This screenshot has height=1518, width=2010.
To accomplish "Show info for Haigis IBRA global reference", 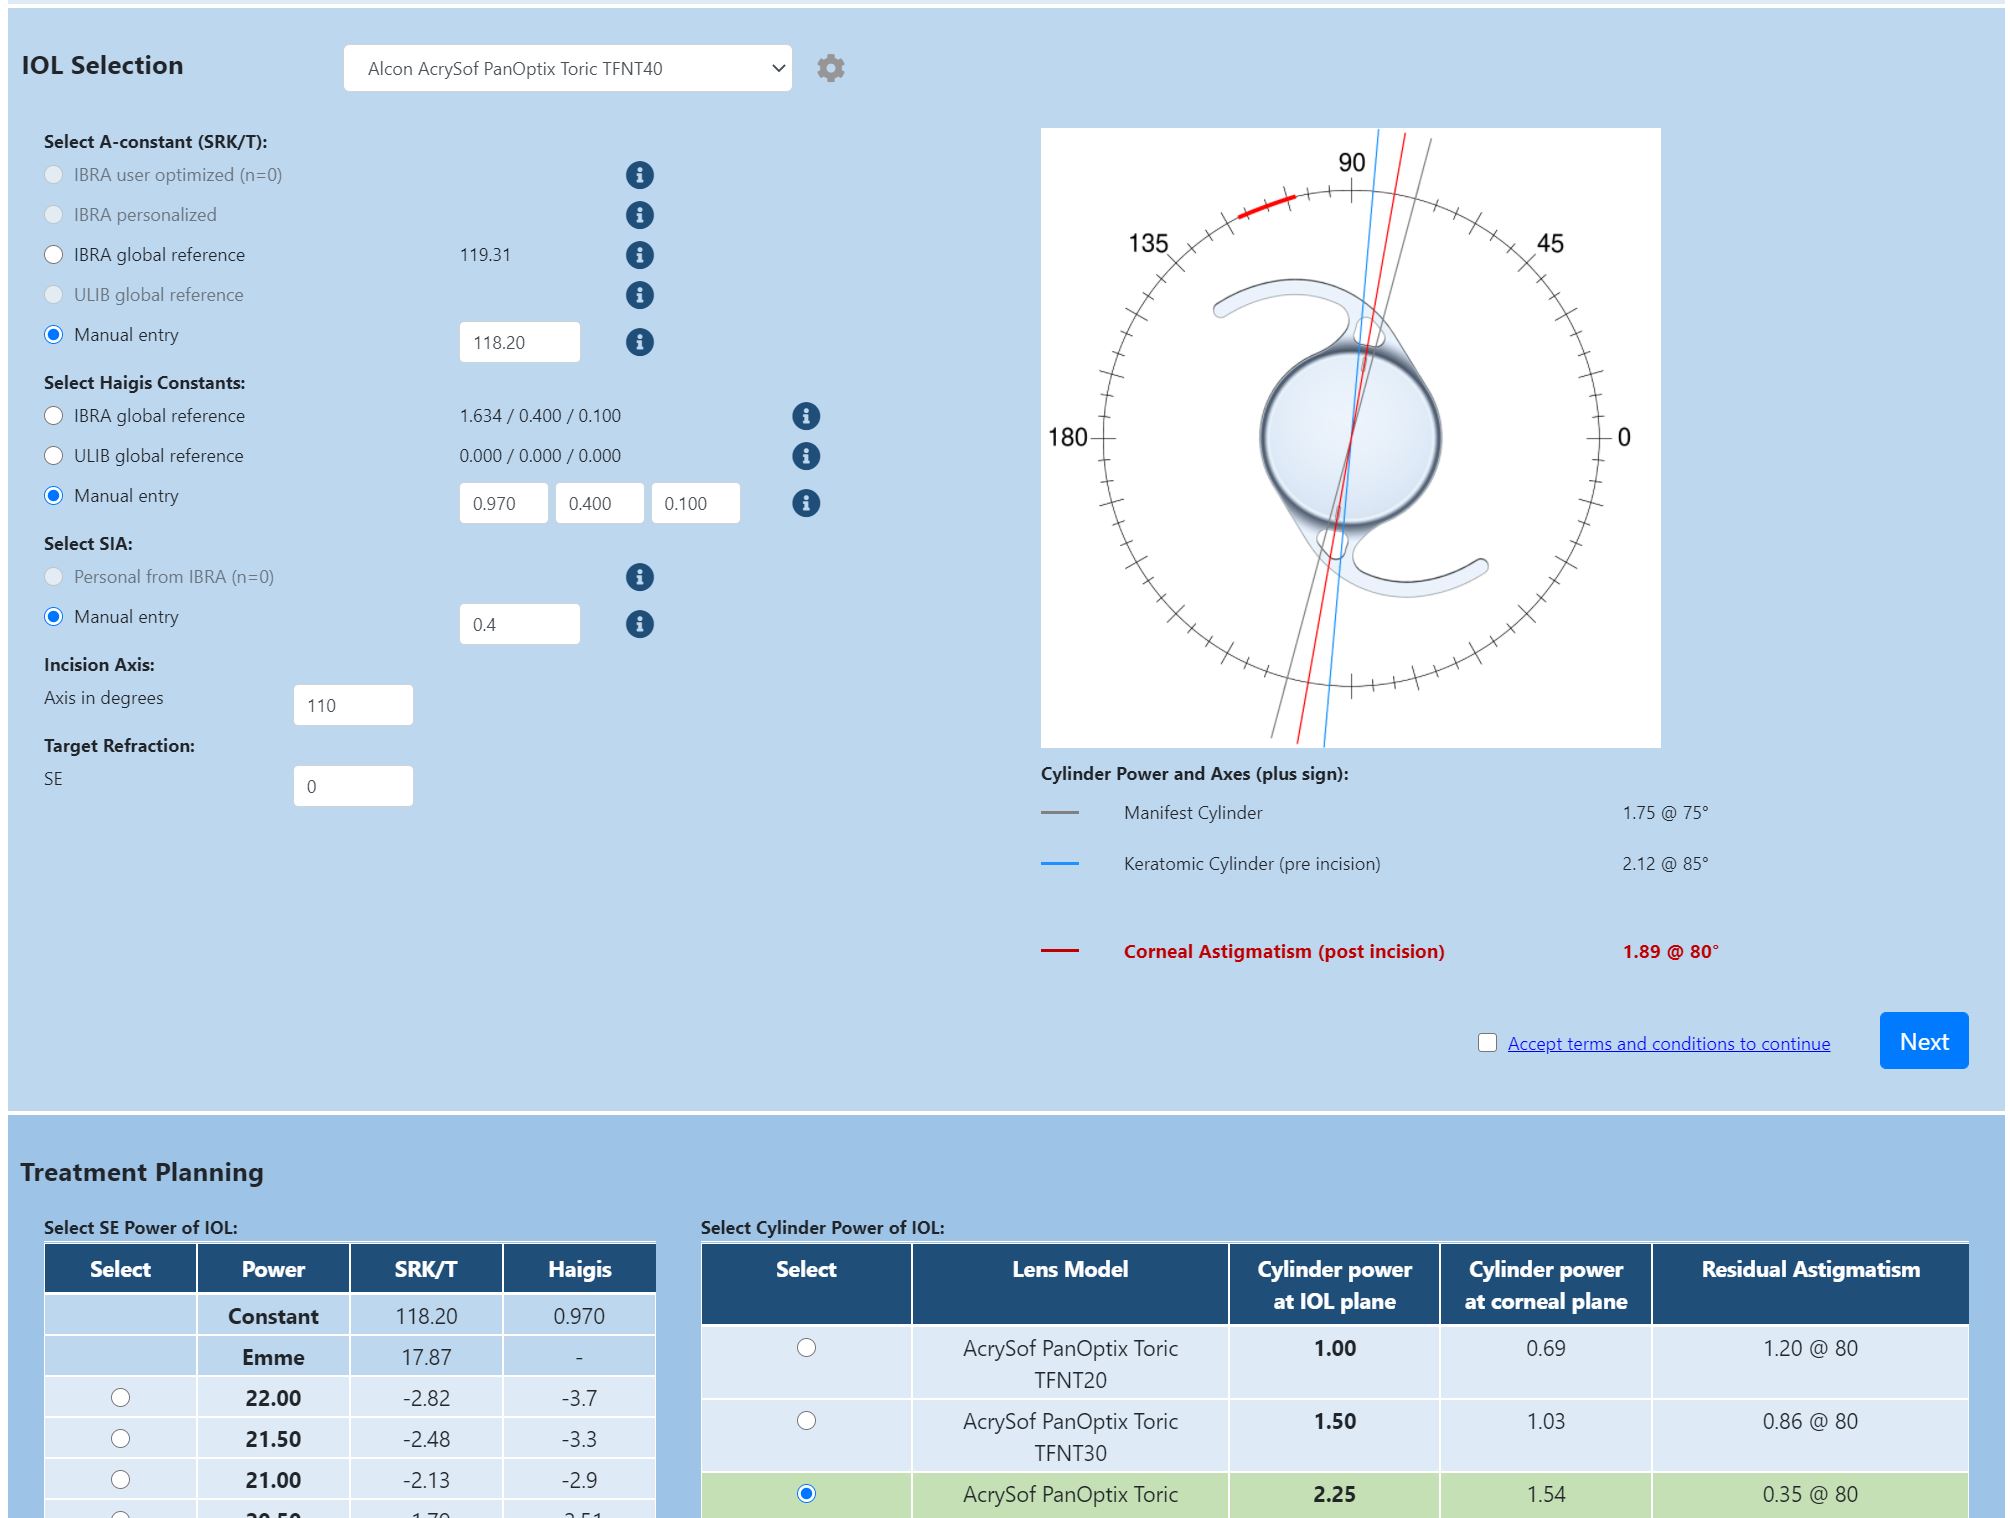I will point(806,416).
